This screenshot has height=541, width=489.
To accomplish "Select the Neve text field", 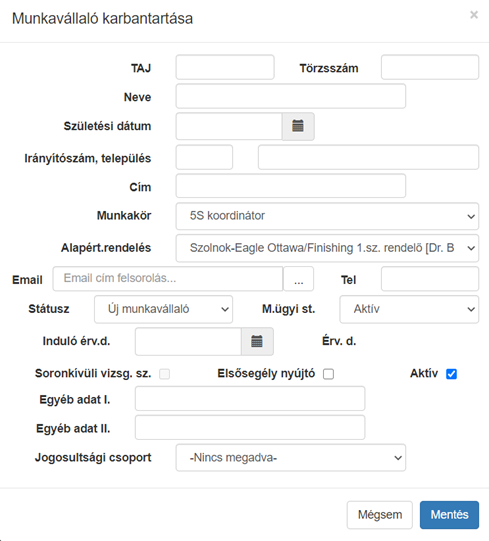I will click(291, 96).
